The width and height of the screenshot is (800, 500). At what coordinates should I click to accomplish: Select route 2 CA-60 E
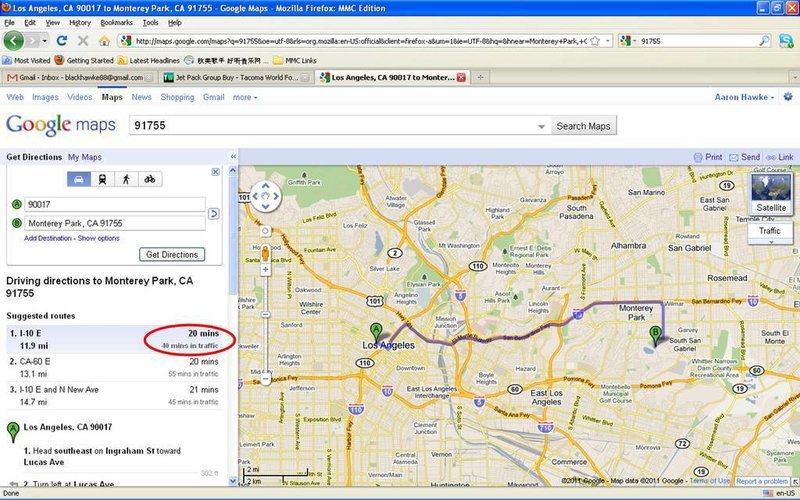pos(114,367)
